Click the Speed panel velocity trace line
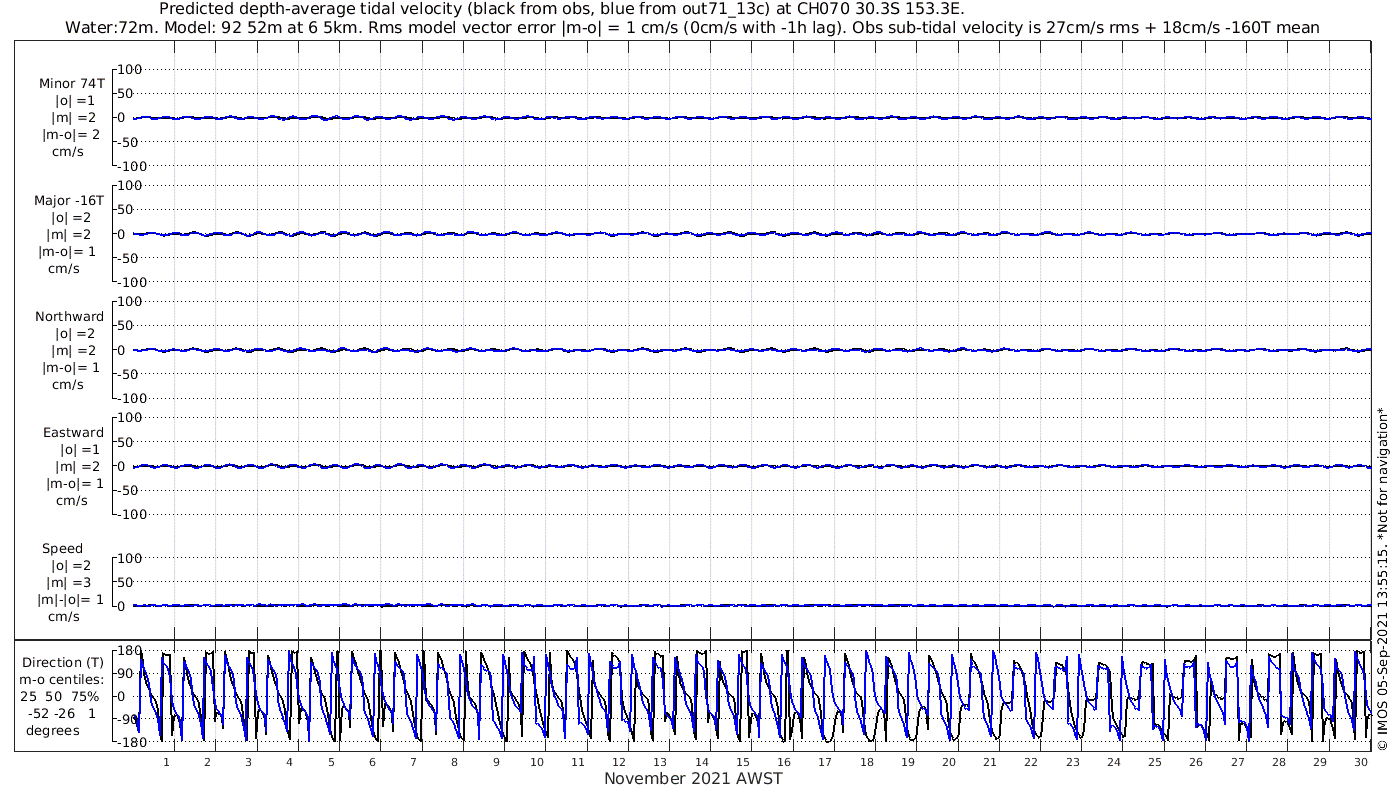The width and height of the screenshot is (1400, 800). [x=750, y=605]
